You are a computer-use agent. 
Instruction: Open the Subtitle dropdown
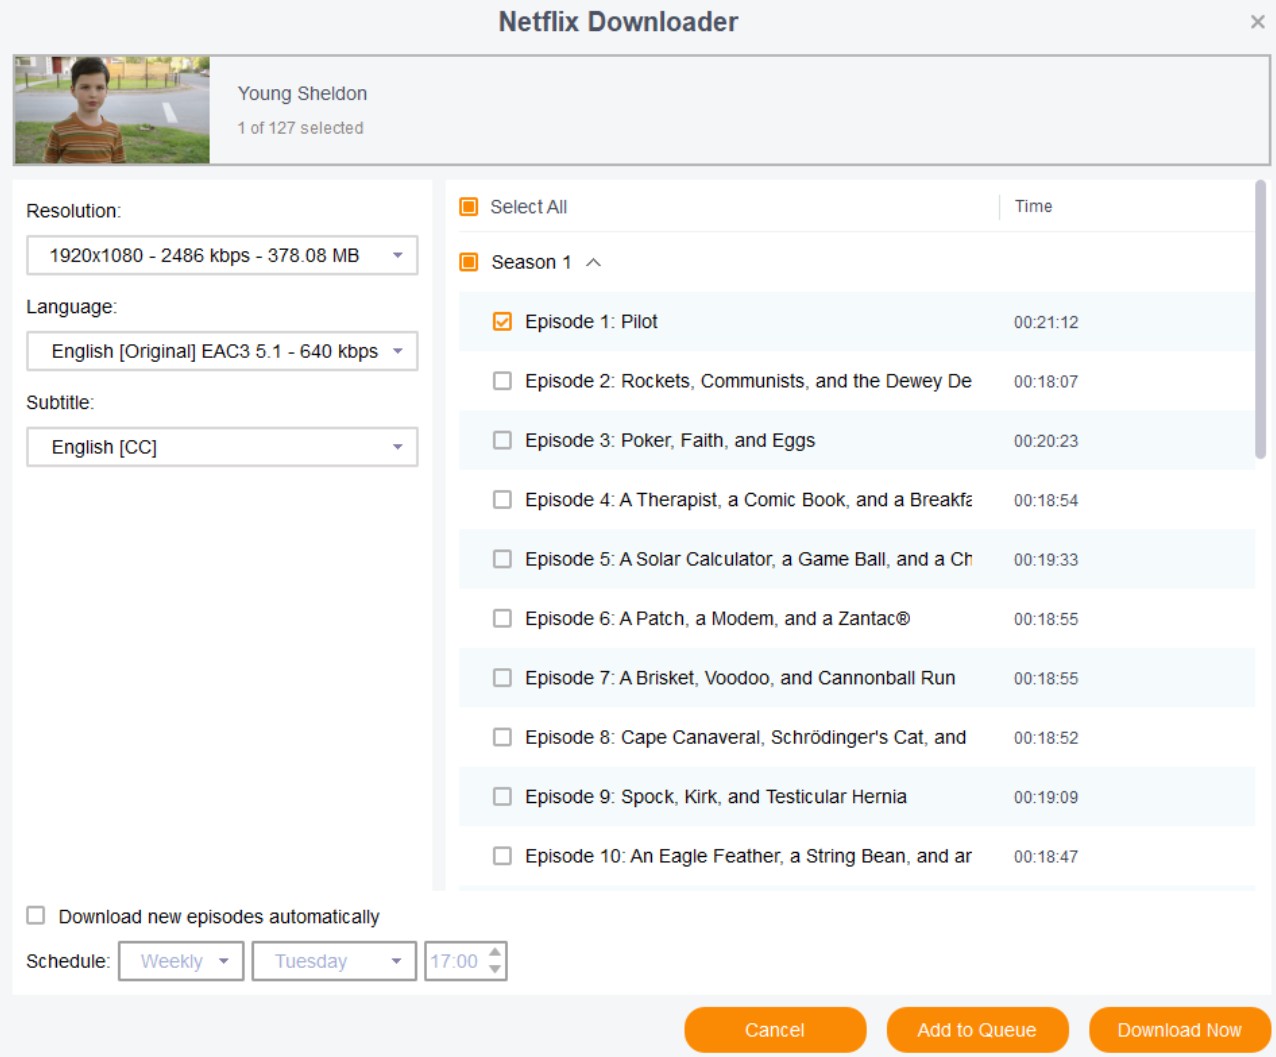pos(222,447)
